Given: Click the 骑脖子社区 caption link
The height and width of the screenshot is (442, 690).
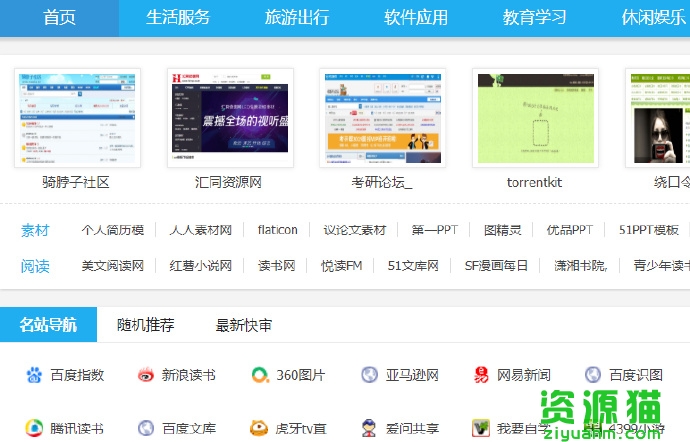Looking at the screenshot, I should coord(76,182).
